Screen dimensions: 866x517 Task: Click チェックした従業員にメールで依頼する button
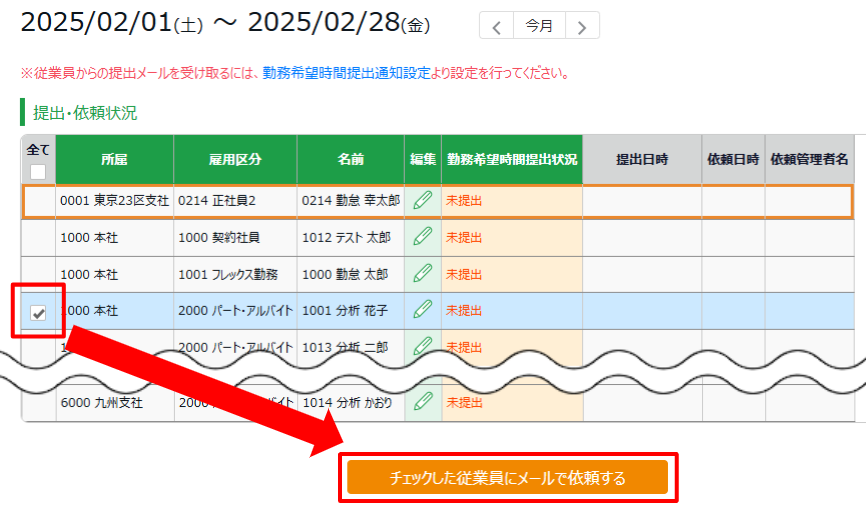[x=507, y=478]
